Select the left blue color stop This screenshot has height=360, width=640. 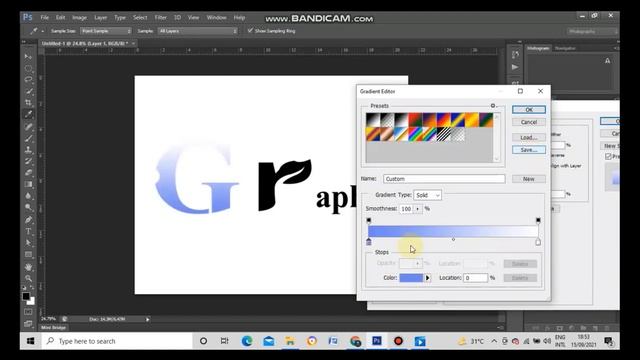pos(369,242)
